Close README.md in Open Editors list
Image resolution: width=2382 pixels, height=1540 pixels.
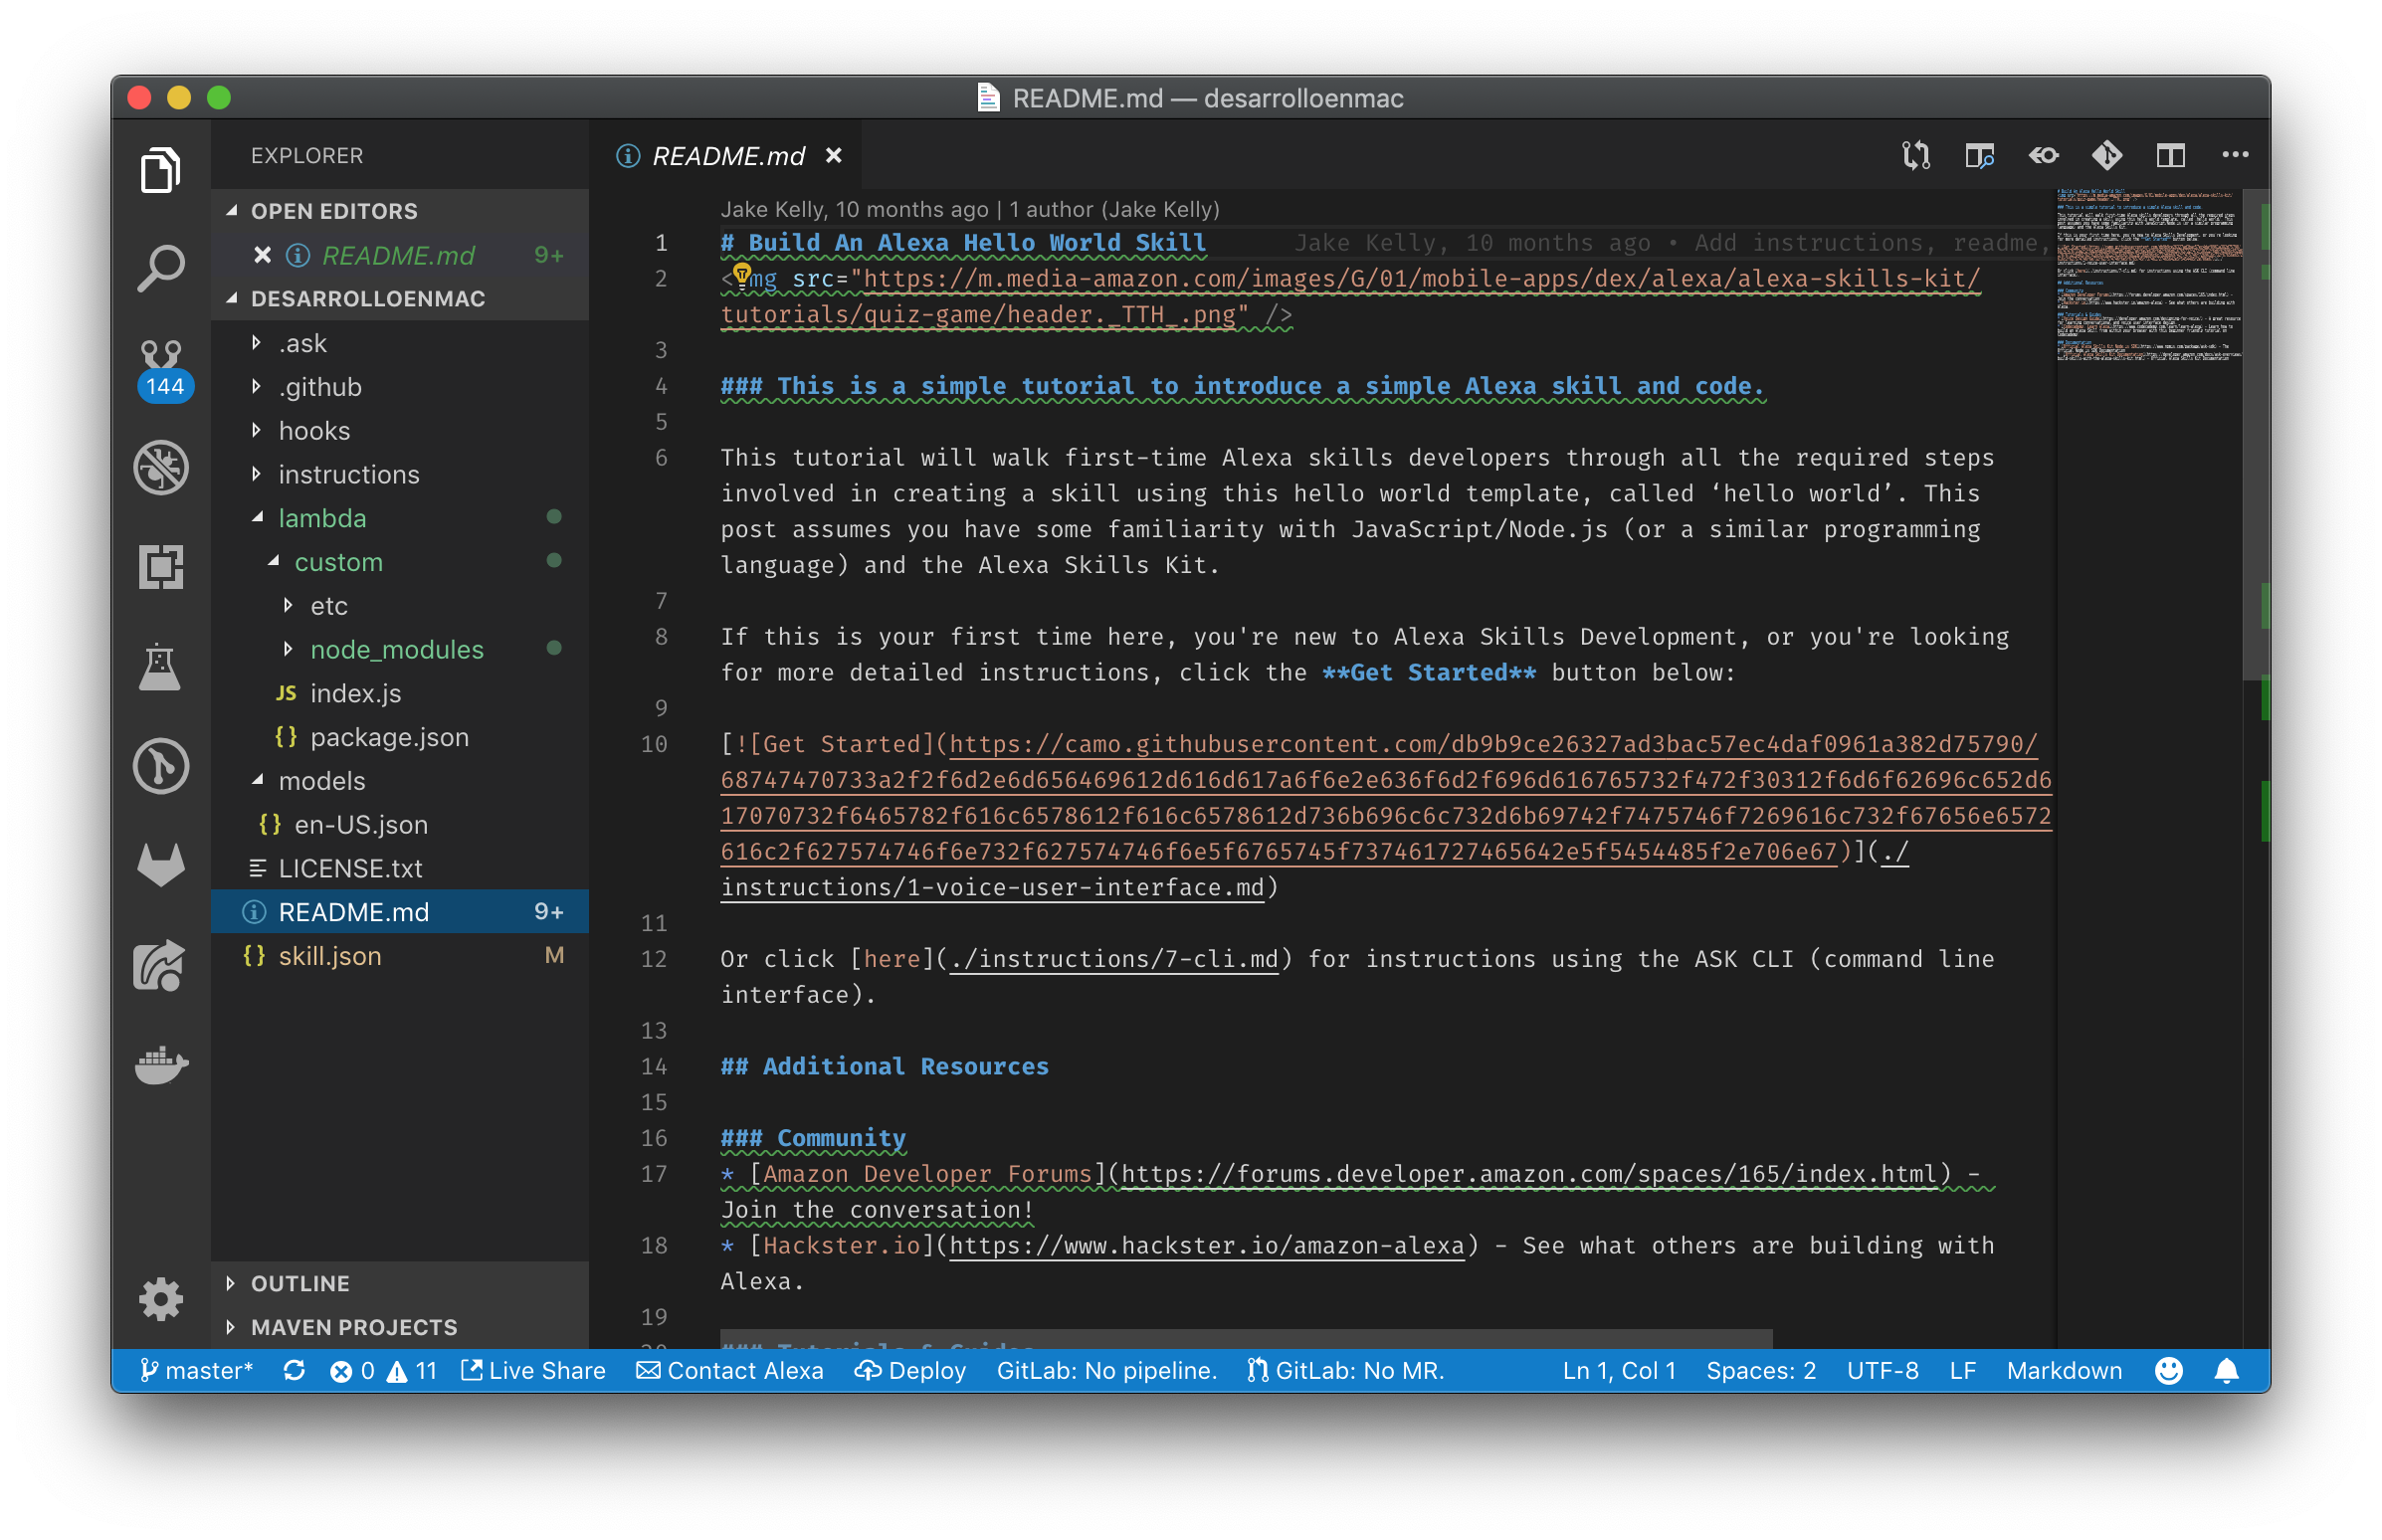(262, 255)
